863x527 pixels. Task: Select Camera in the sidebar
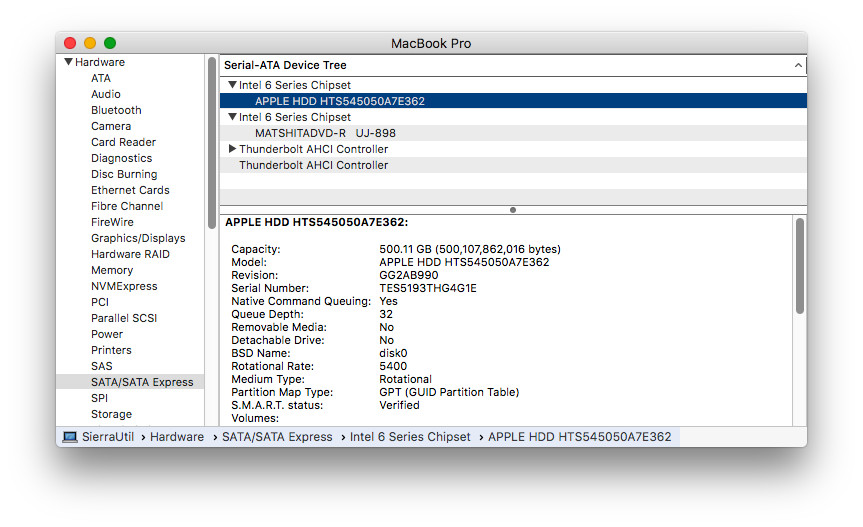point(111,126)
